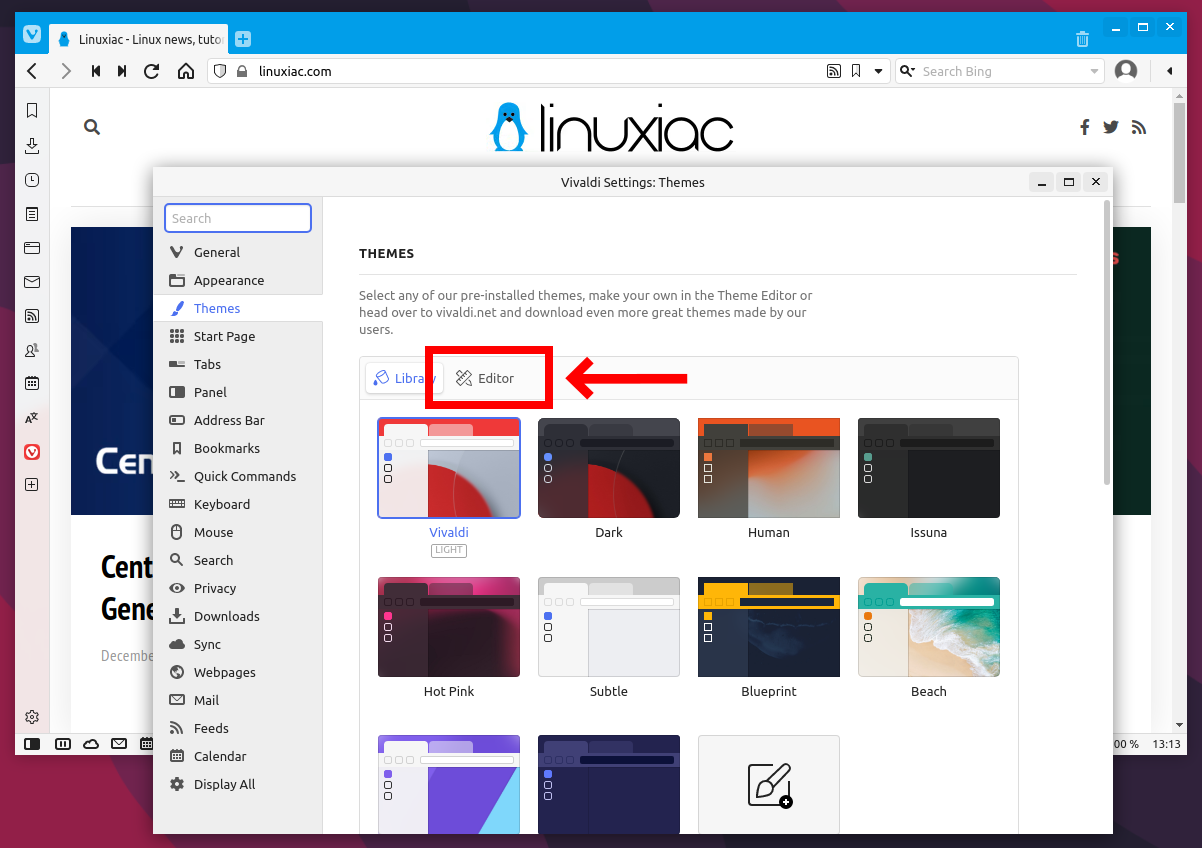Image resolution: width=1202 pixels, height=848 pixels.
Task: Select the Human theme thumbnail
Action: click(769, 468)
